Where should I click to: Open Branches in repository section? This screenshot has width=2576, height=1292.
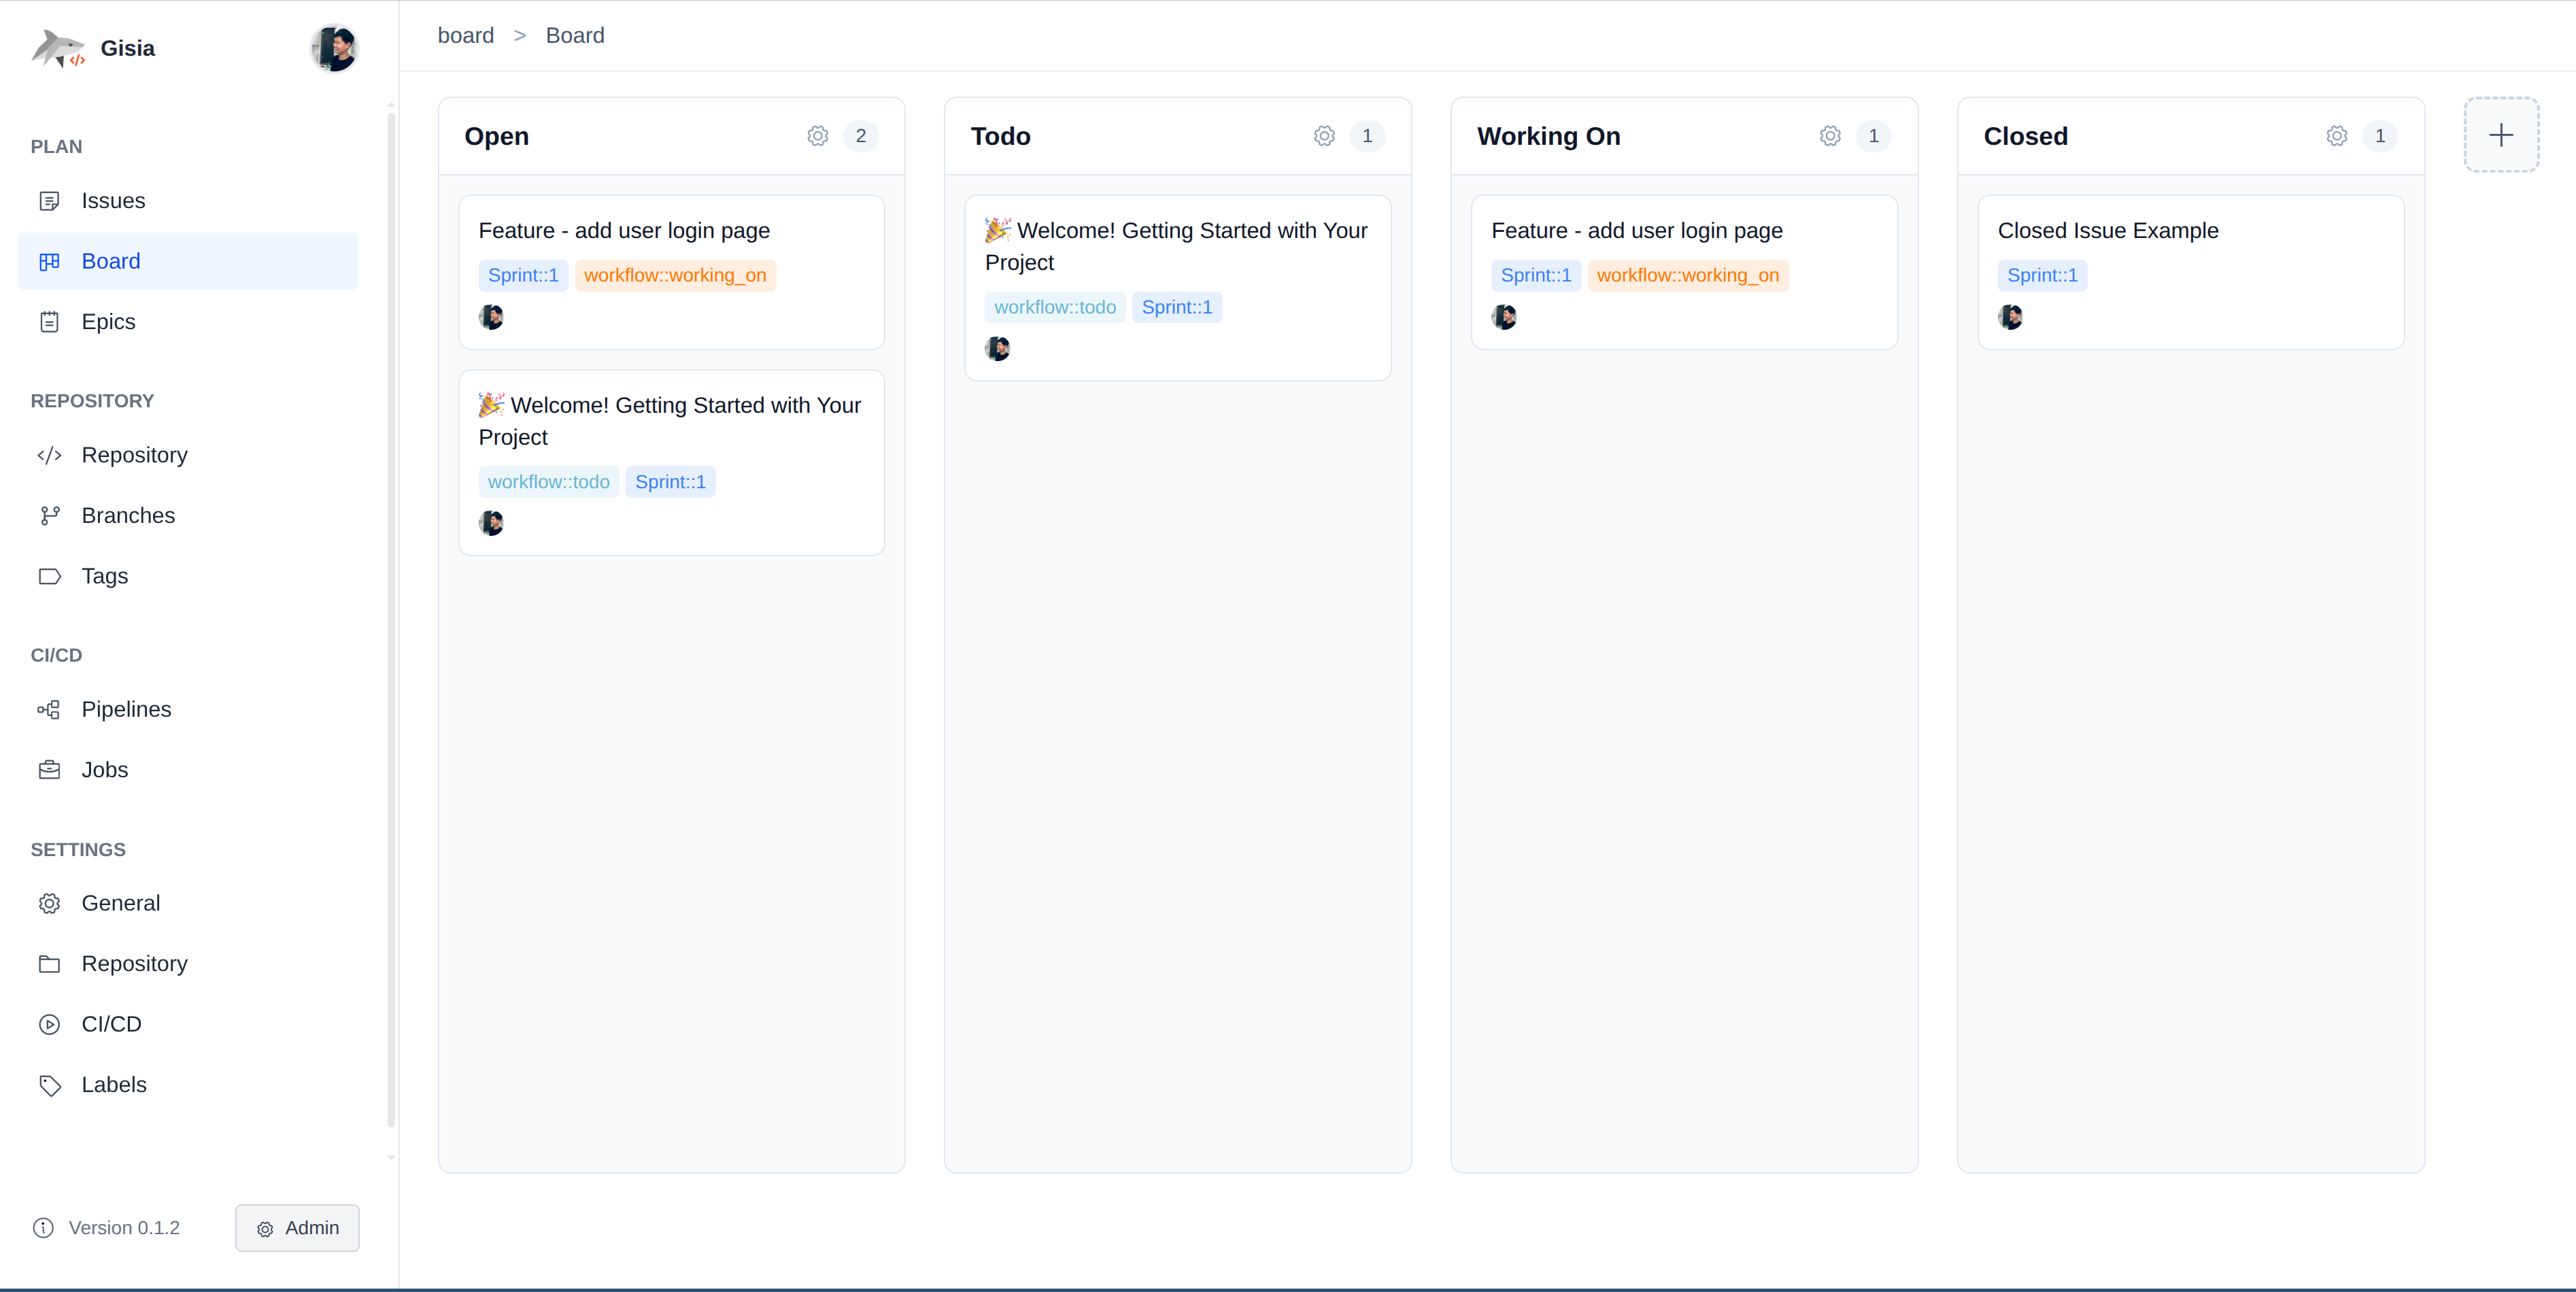coord(128,515)
